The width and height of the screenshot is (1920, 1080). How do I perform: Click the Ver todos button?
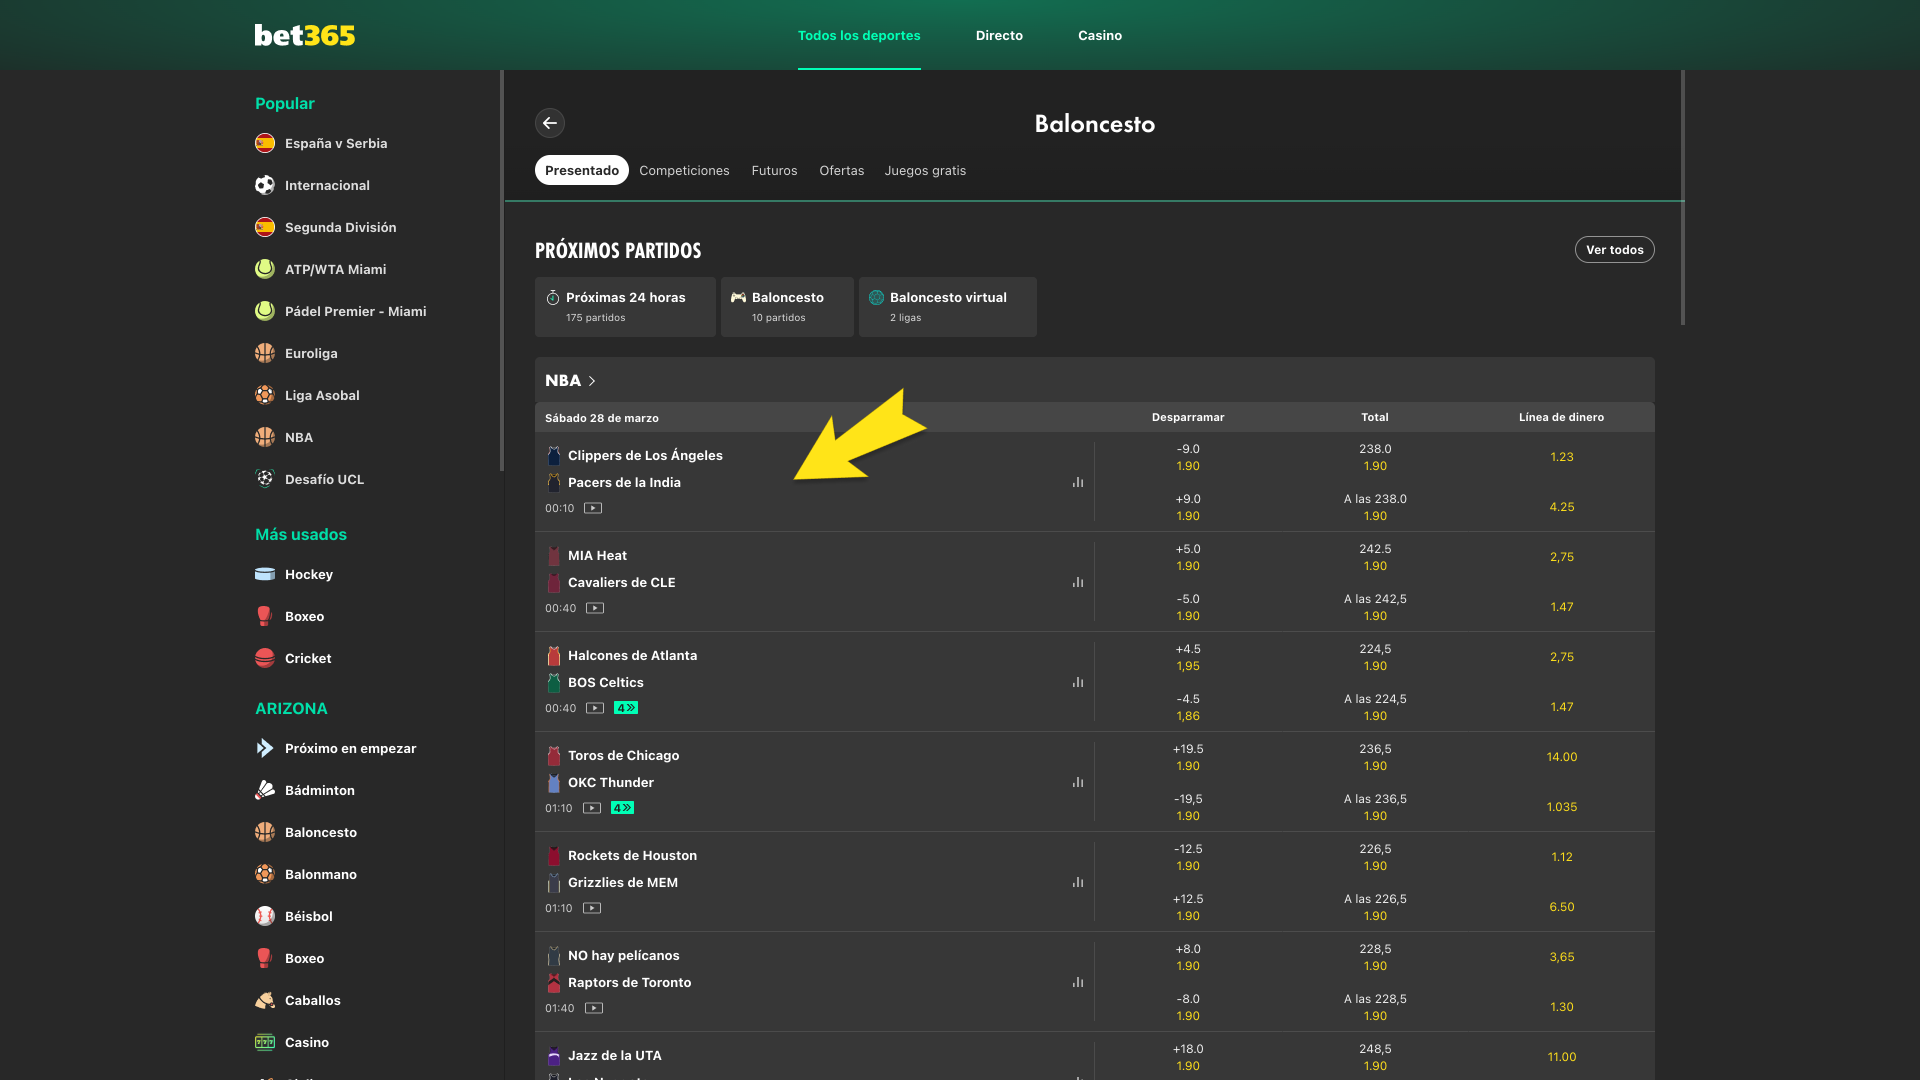pos(1614,250)
